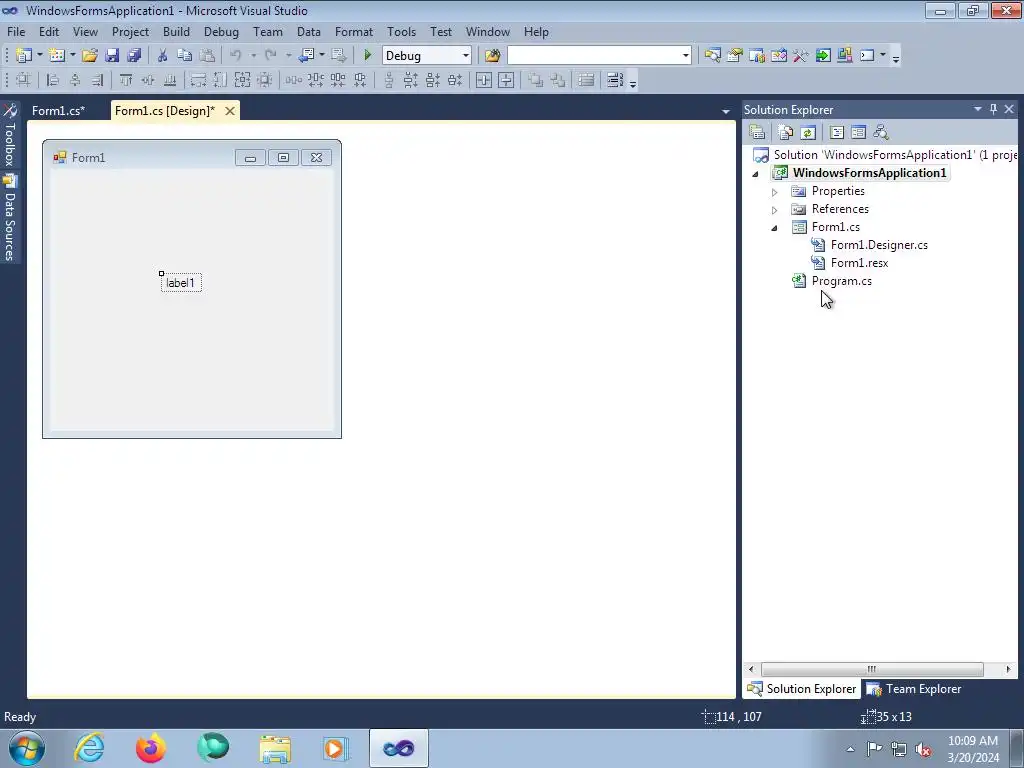This screenshot has width=1024, height=768.
Task: Open the Find combo box dropdown
Action: [686, 56]
